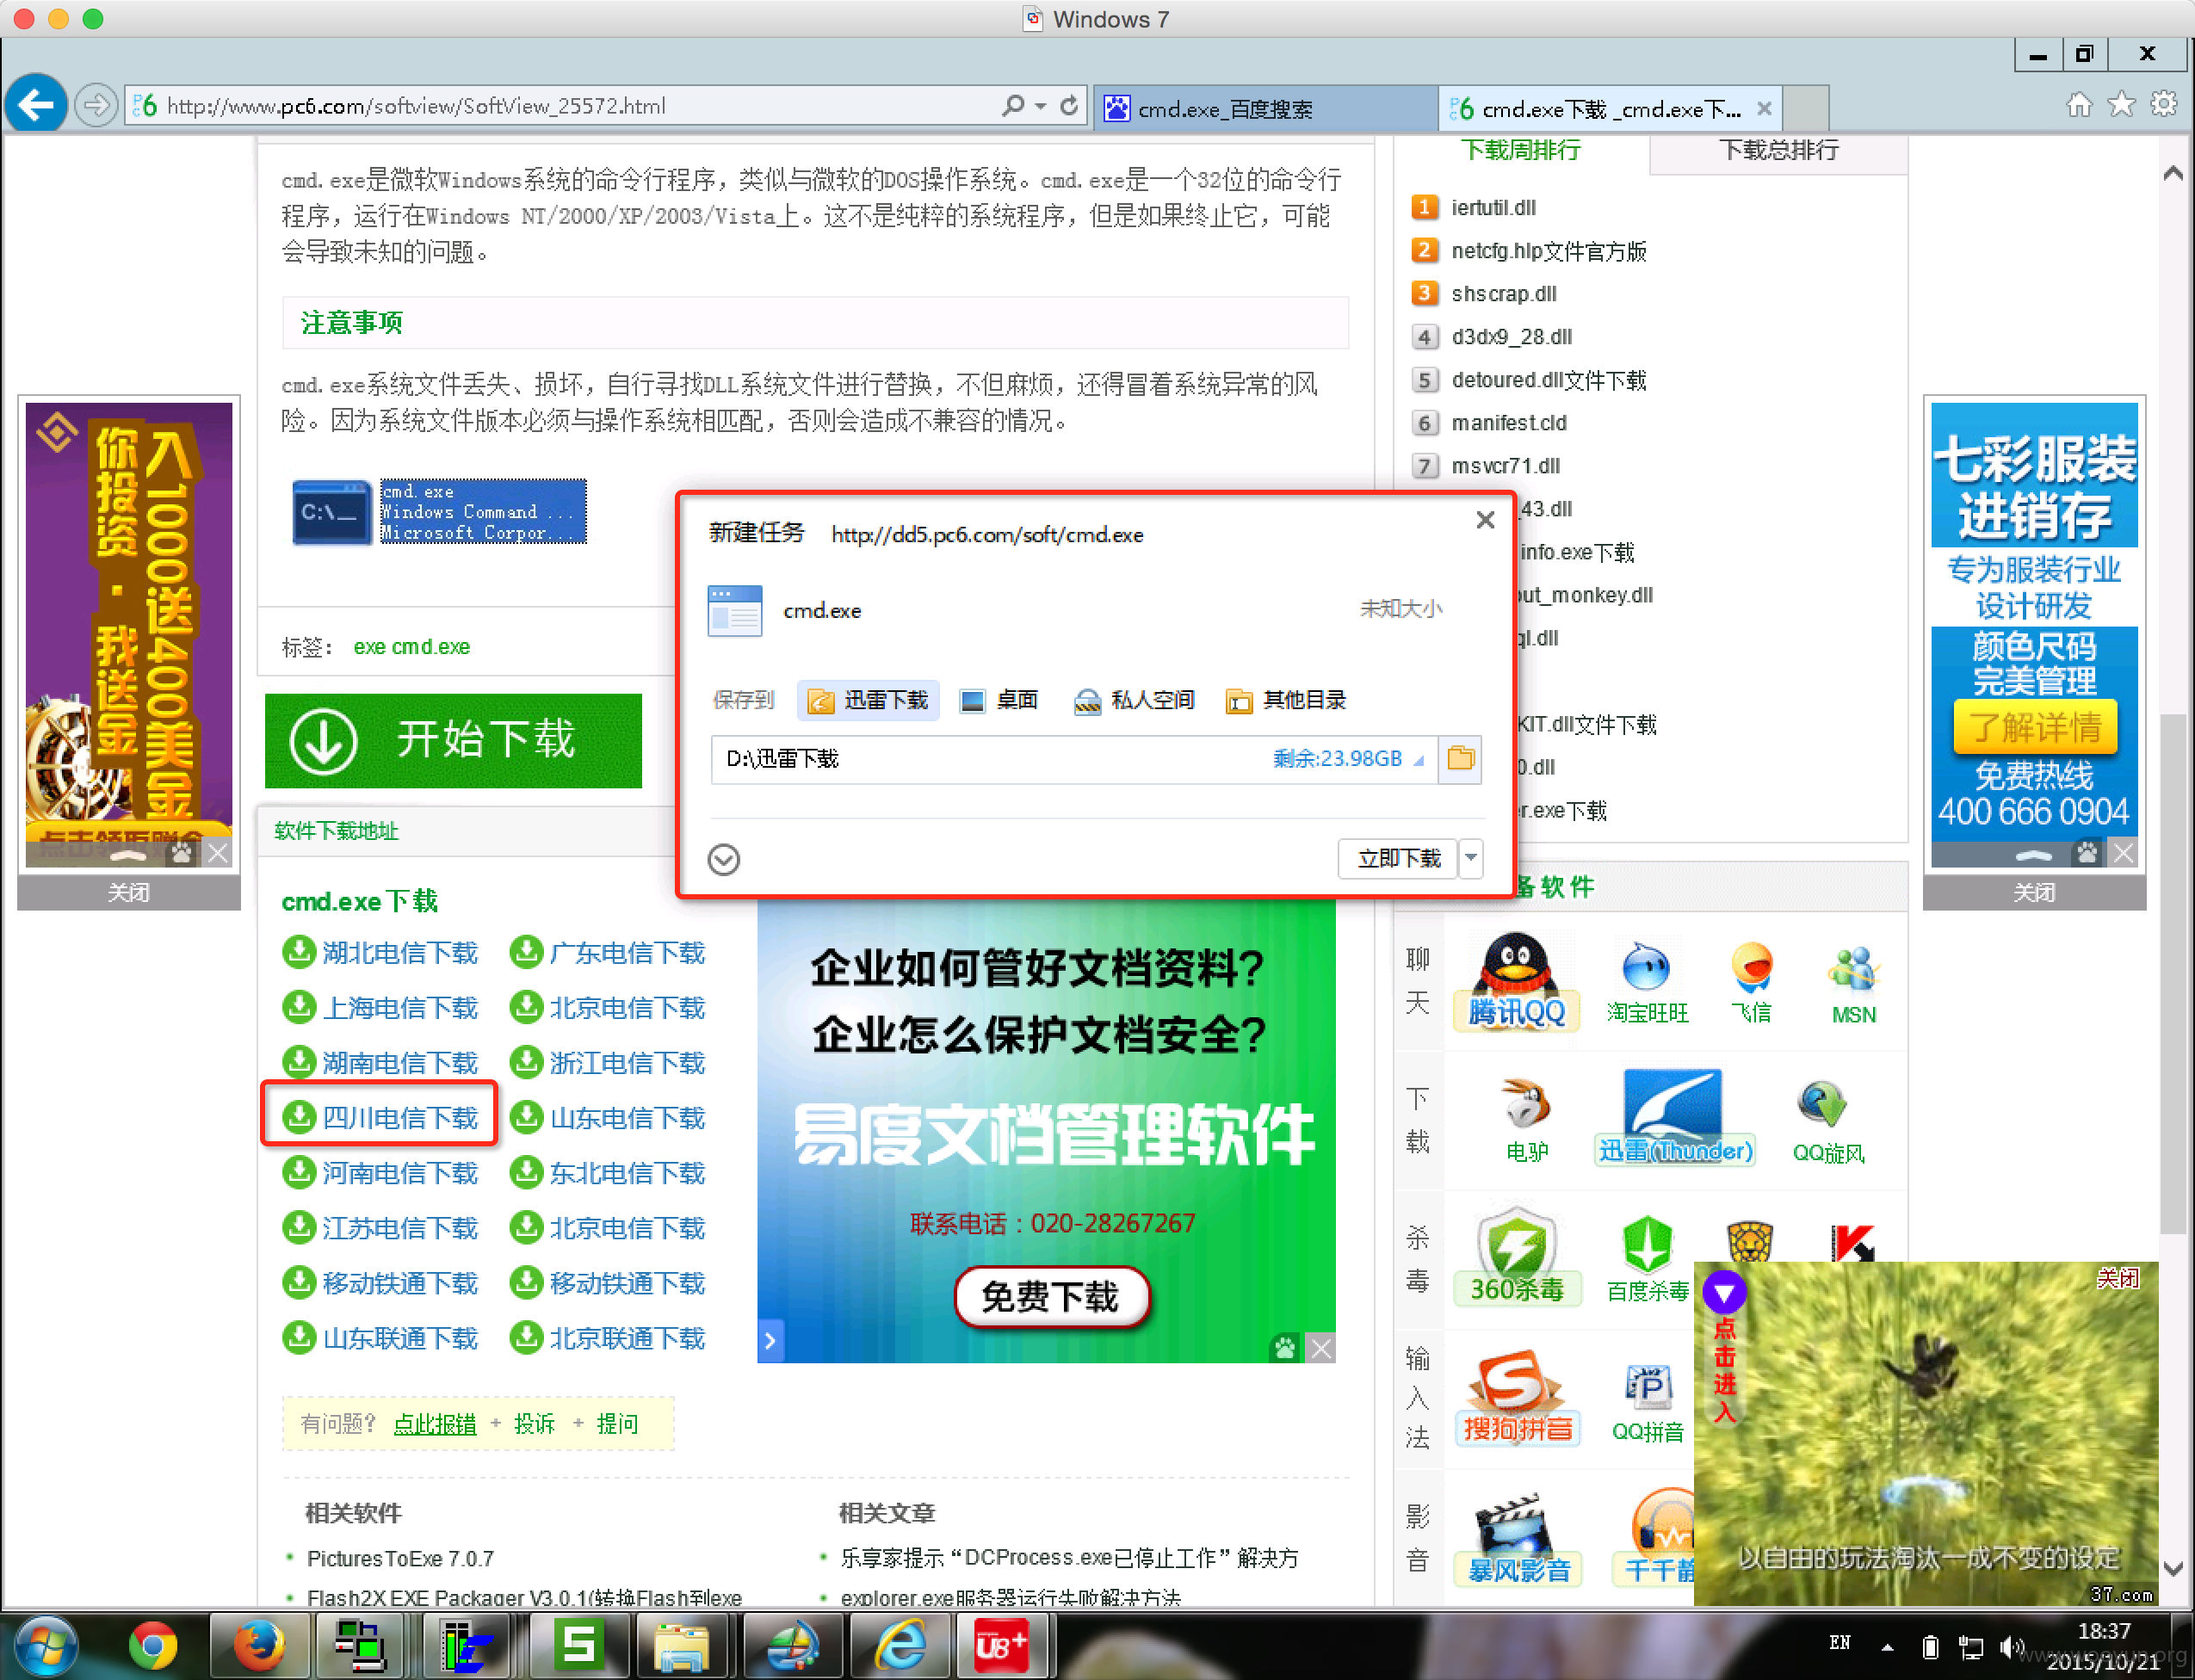This screenshot has height=1680, width=2195.
Task: Switch to cmd.exe_百度搜索 tab
Action: 1265,109
